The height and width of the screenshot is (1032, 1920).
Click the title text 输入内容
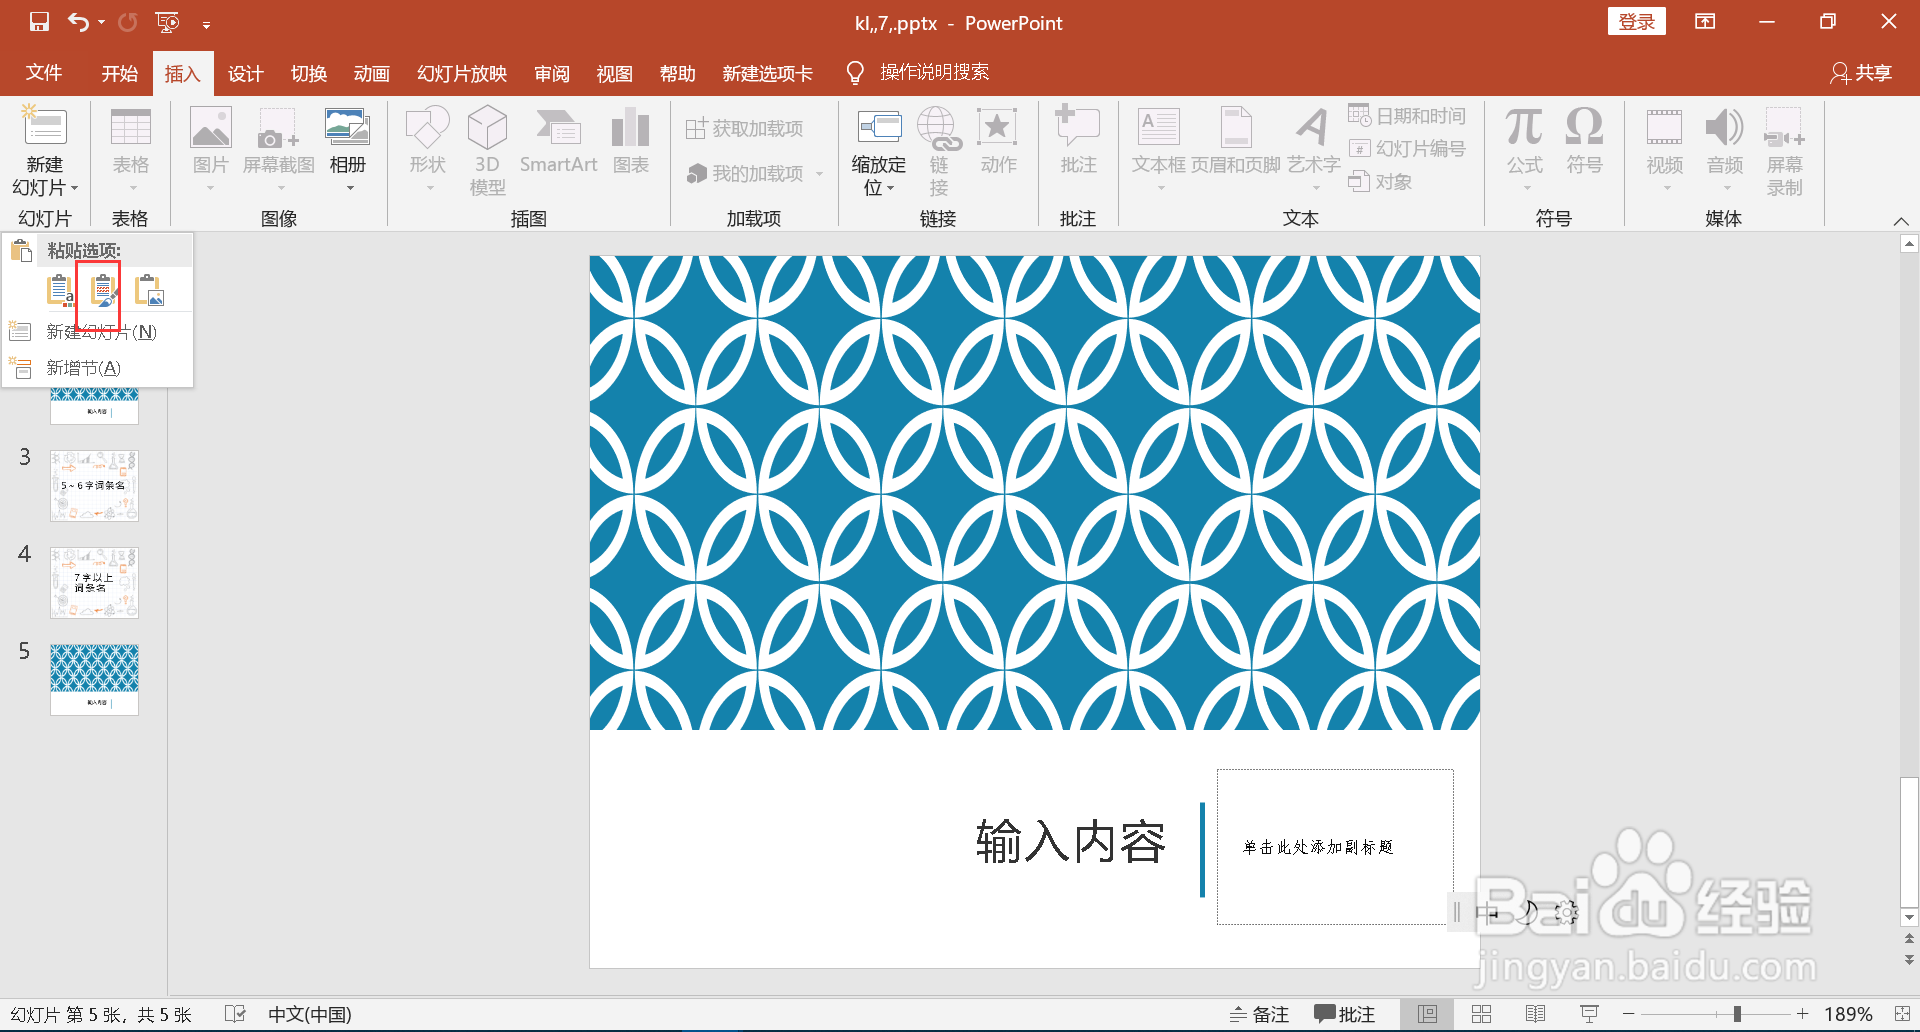point(1071,842)
